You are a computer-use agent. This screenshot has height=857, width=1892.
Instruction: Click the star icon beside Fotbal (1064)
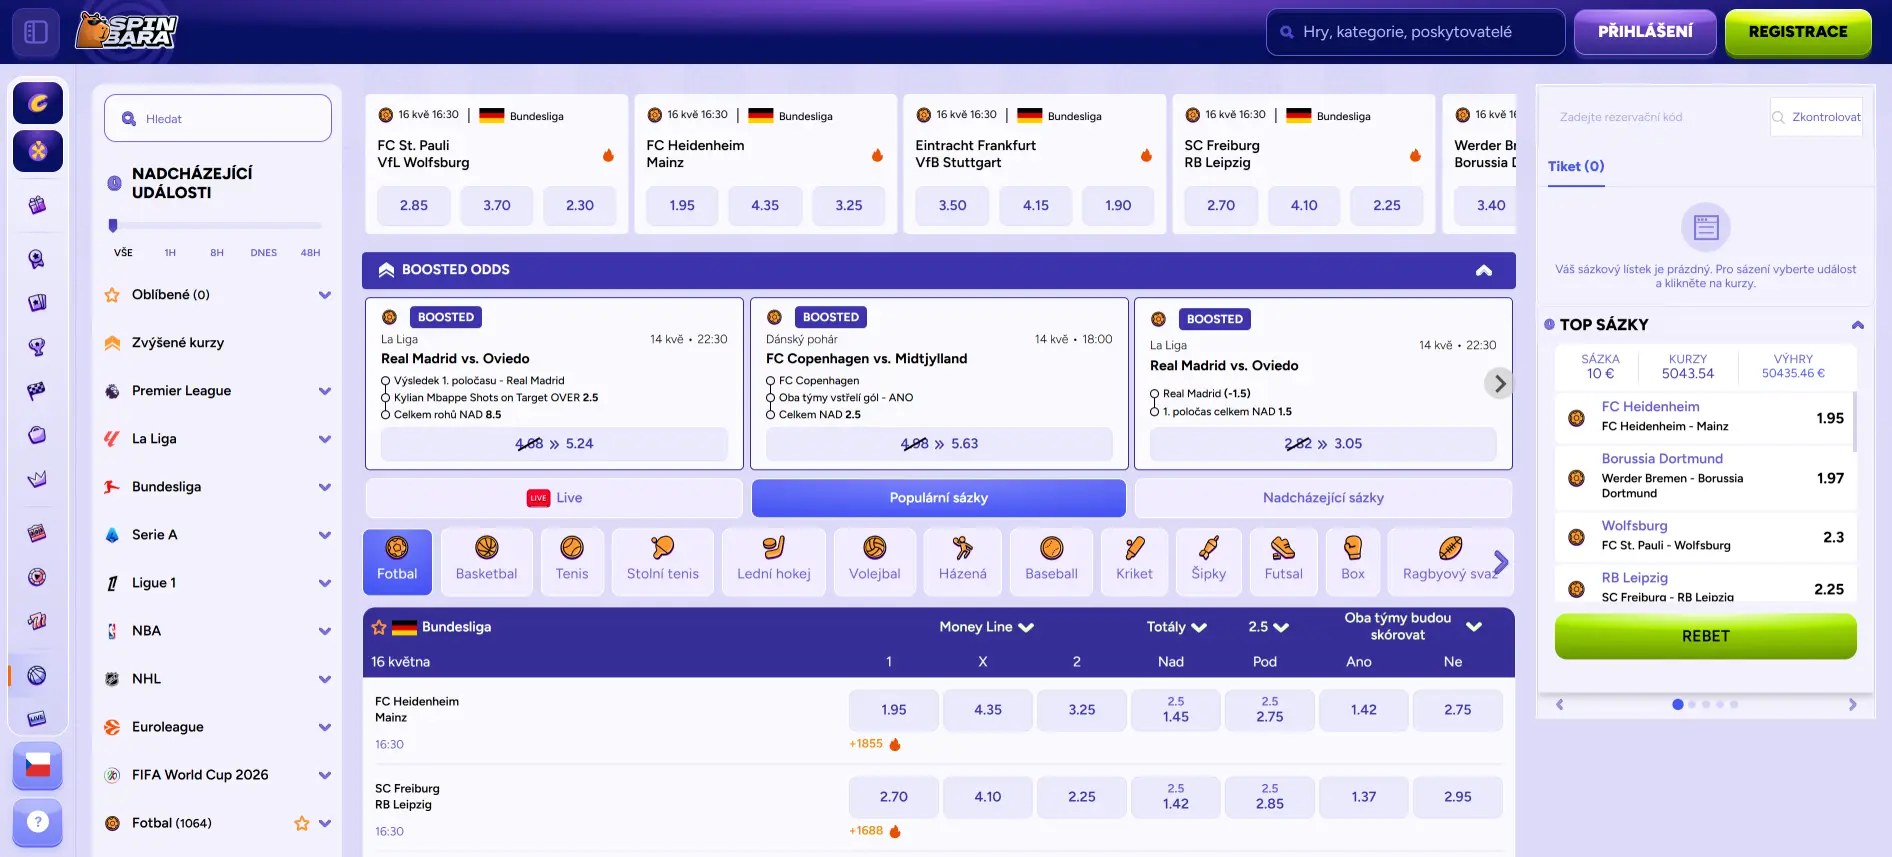(x=301, y=823)
